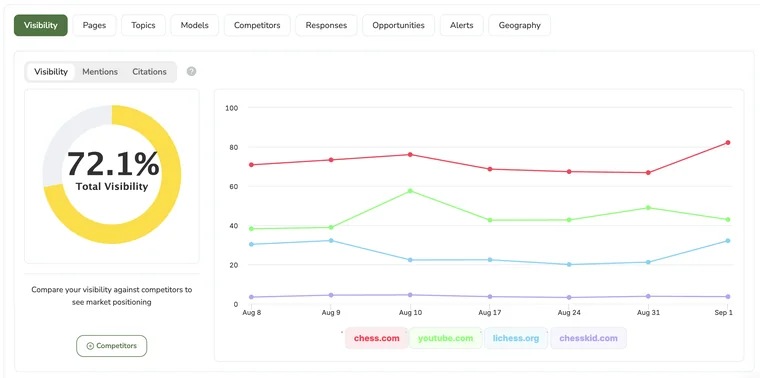Click chesskid.com data point at Aug 8

tap(251, 297)
